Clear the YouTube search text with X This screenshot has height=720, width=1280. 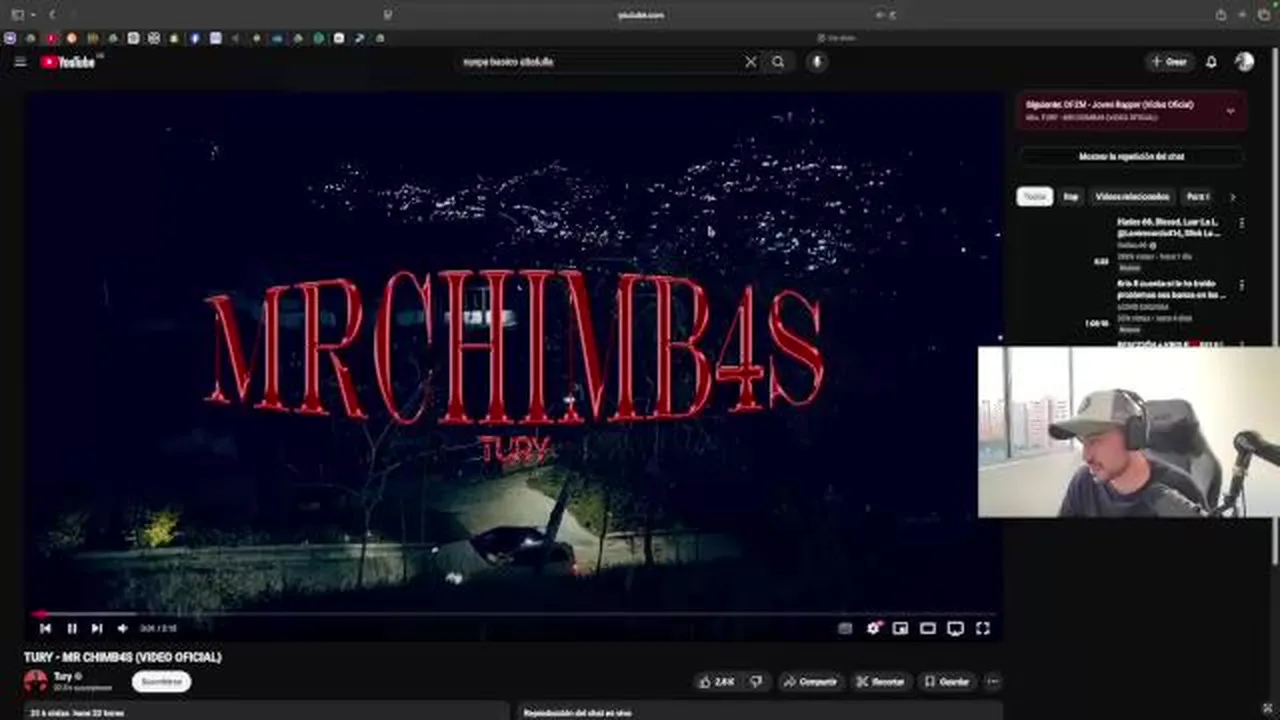coord(751,62)
